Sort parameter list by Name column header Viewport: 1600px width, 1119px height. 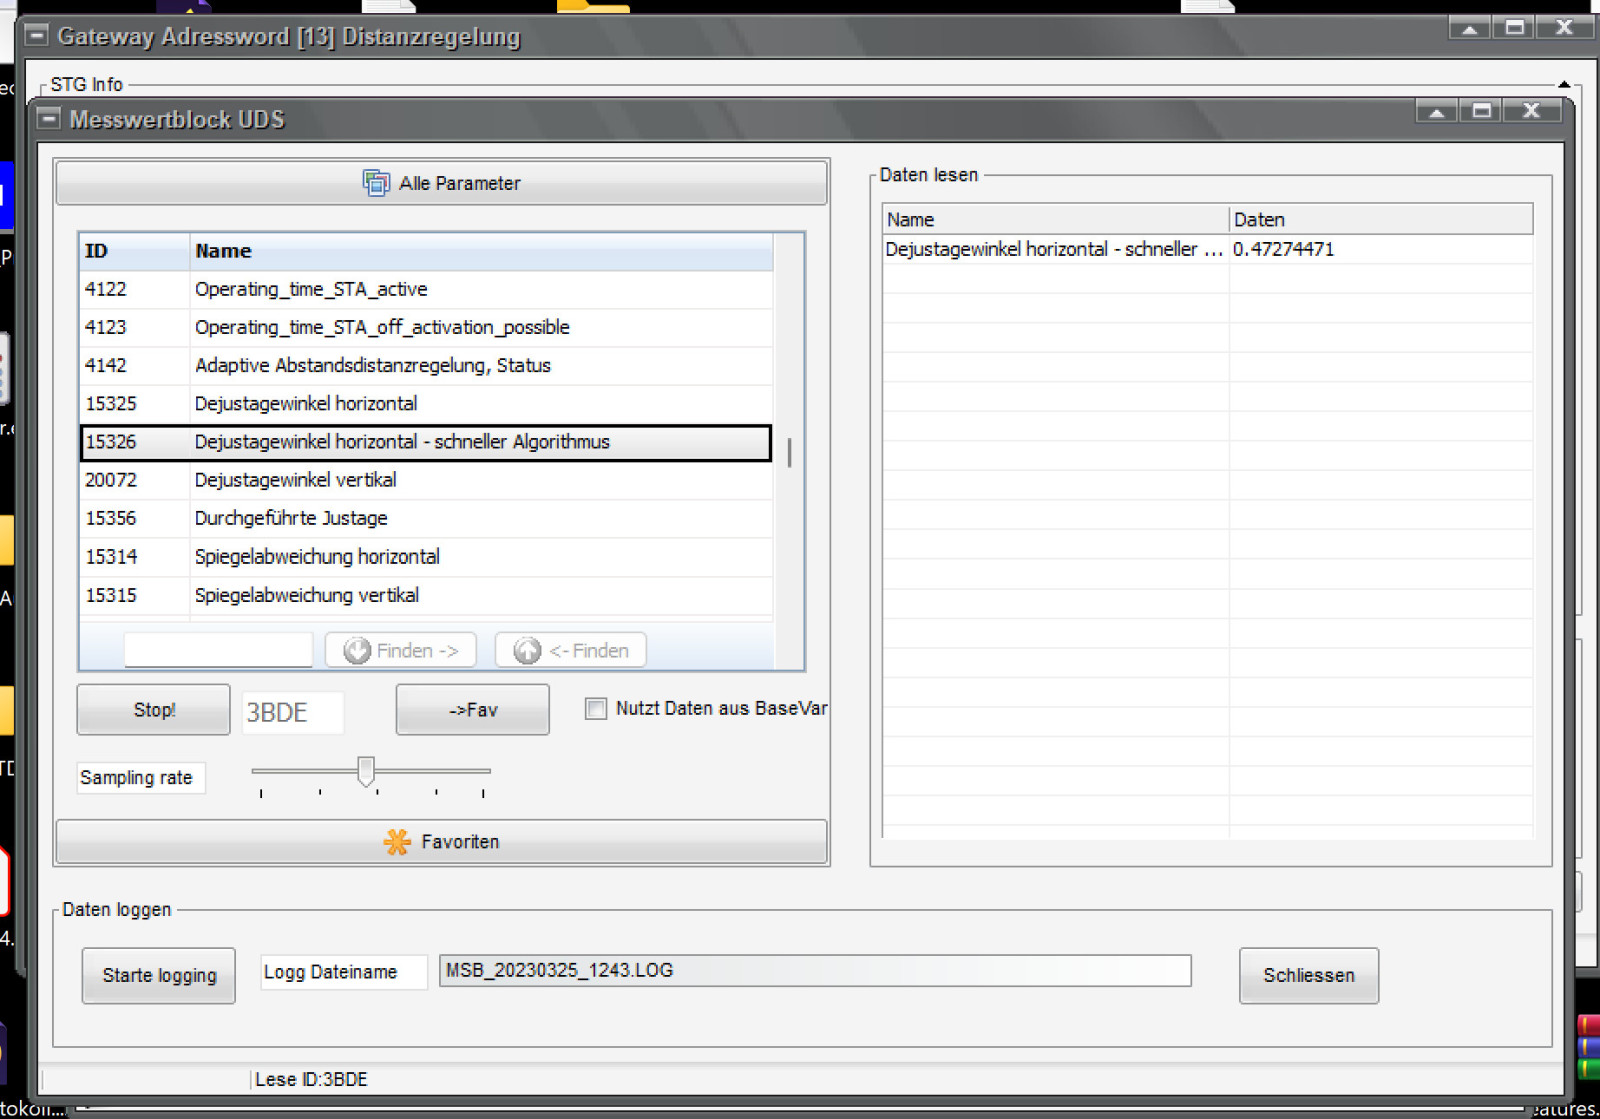(480, 251)
